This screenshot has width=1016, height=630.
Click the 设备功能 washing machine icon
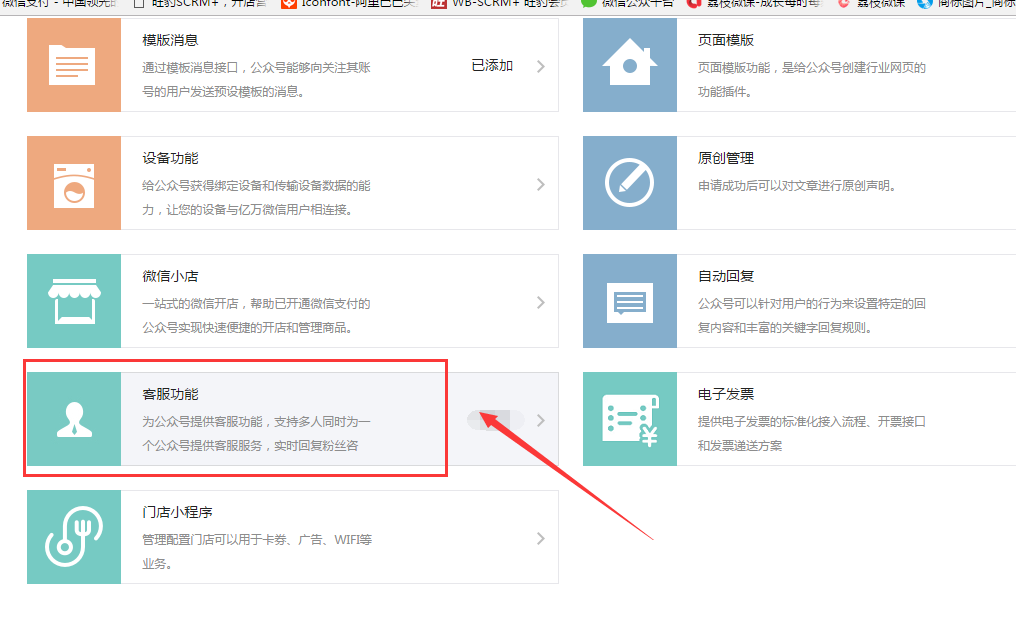(x=73, y=184)
